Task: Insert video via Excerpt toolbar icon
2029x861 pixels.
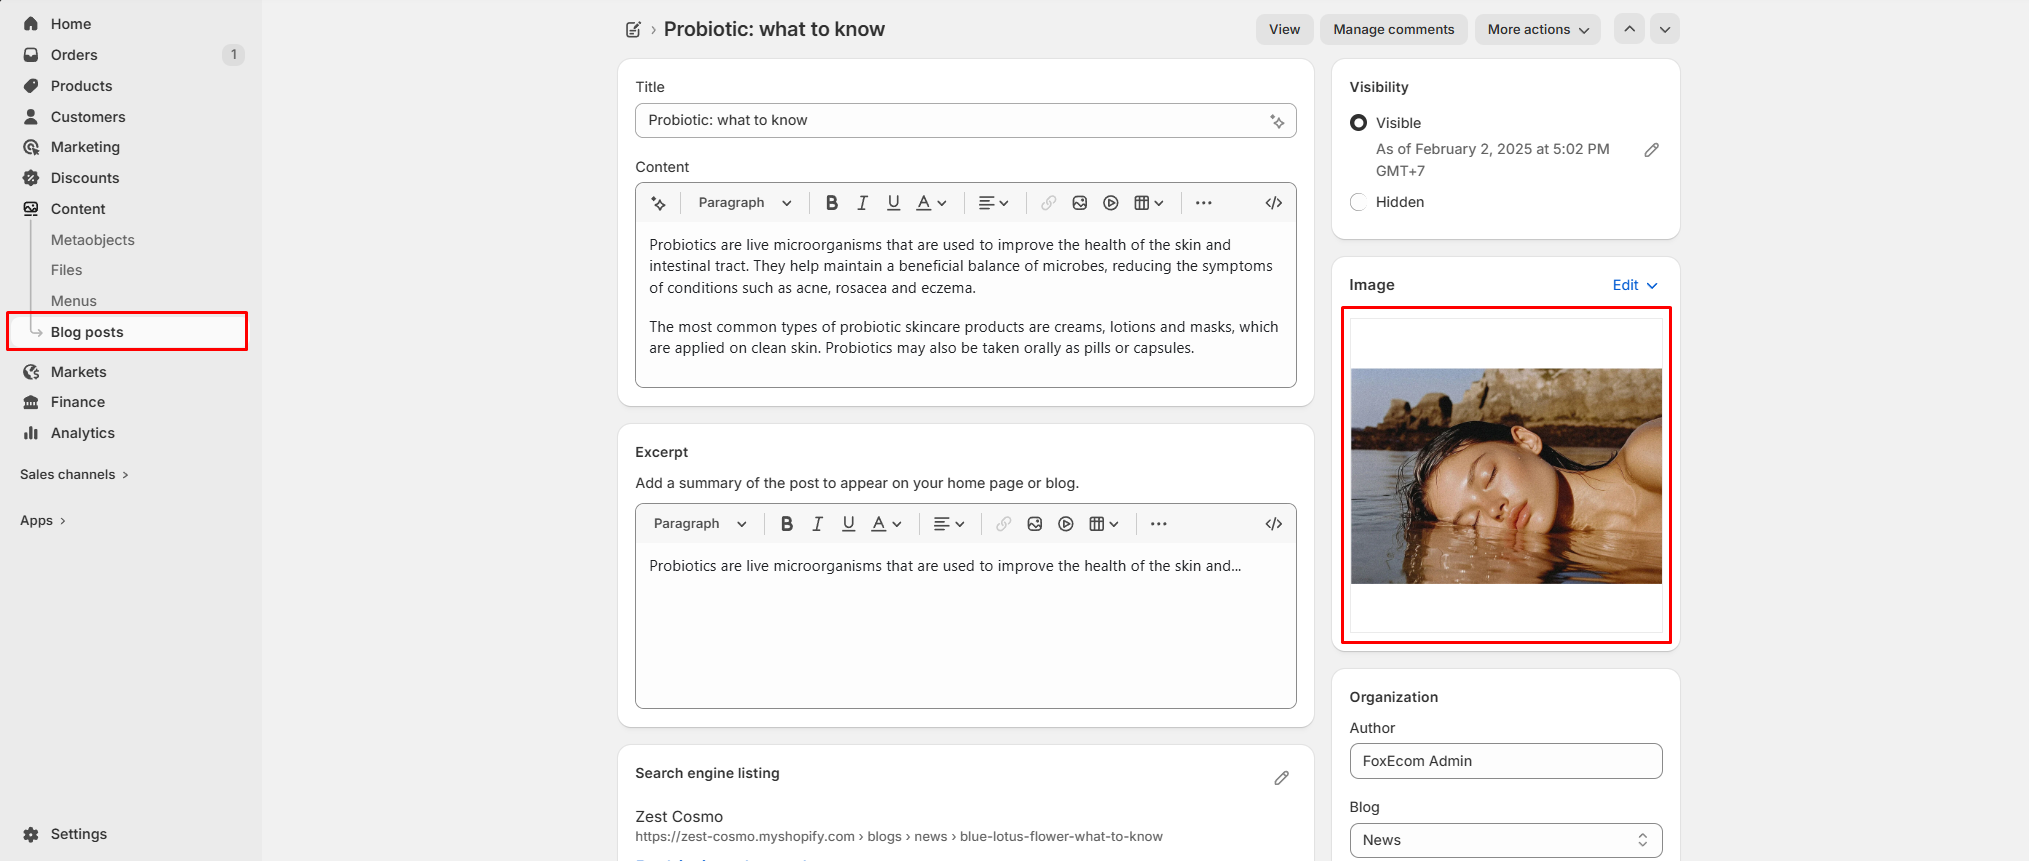Action: coord(1065,524)
